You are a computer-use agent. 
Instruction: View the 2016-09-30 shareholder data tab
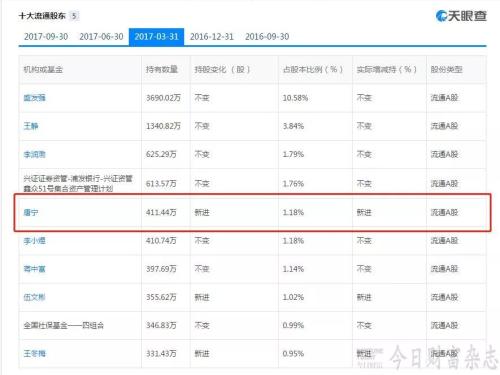pyautogui.click(x=267, y=37)
